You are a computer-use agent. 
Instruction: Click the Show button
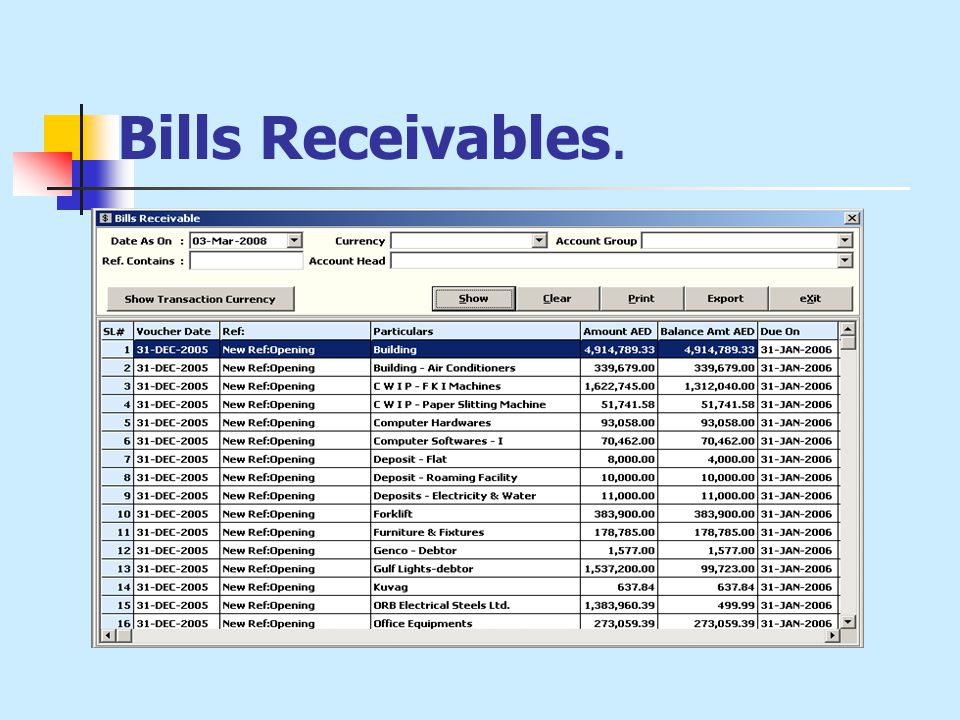coord(473,299)
